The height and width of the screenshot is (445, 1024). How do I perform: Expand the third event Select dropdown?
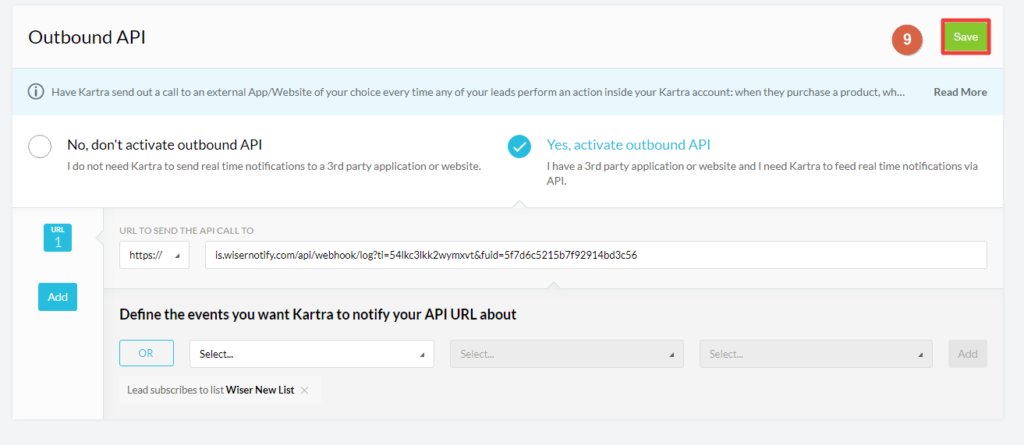coord(815,354)
